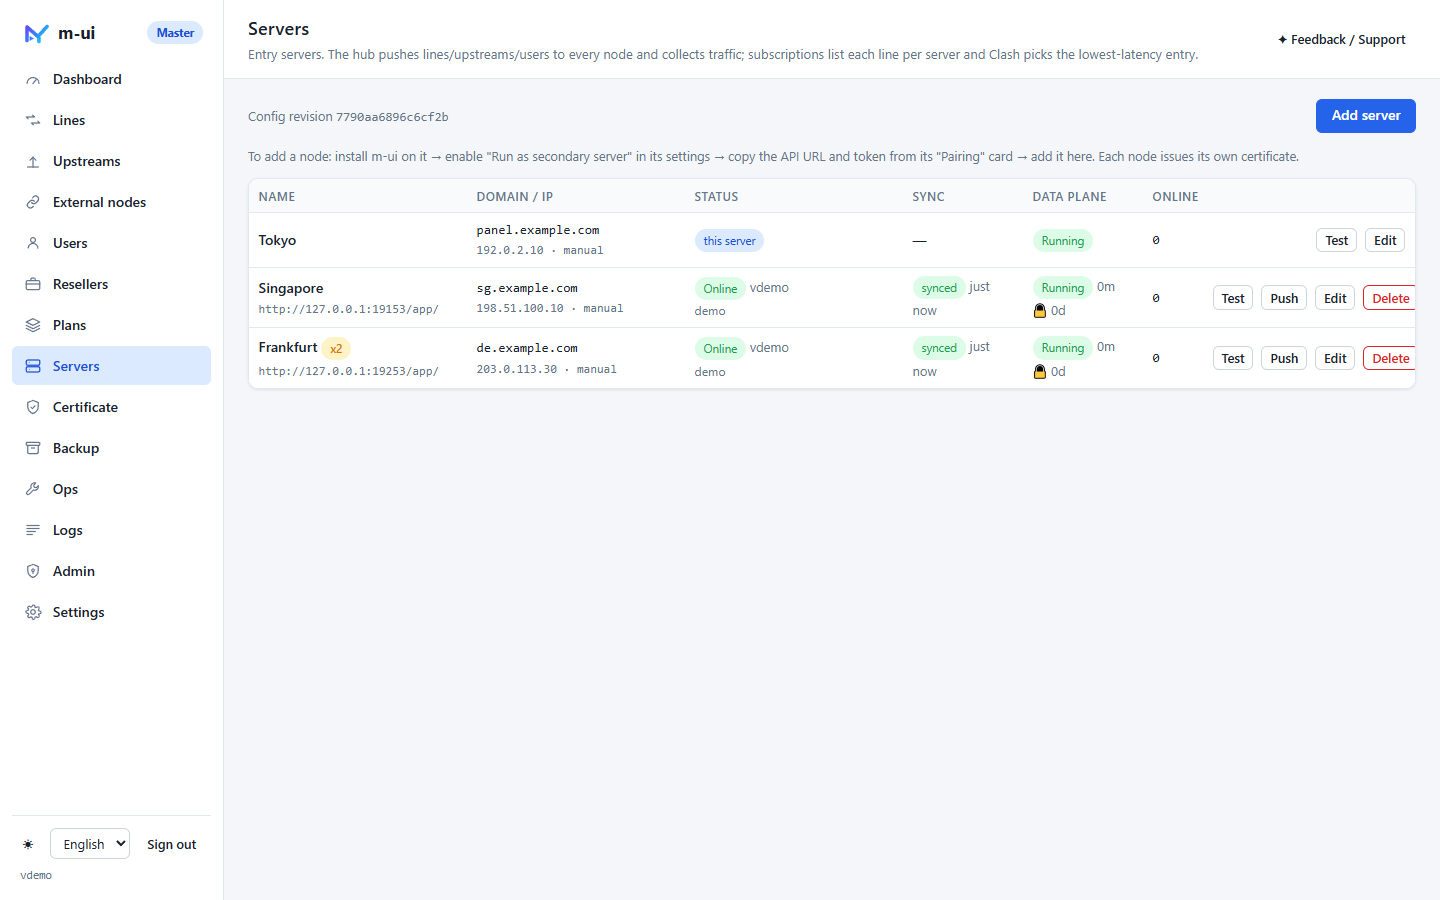Viewport: 1440px width, 900px height.
Task: Open the Logs page from sidebar
Action: (x=111, y=530)
